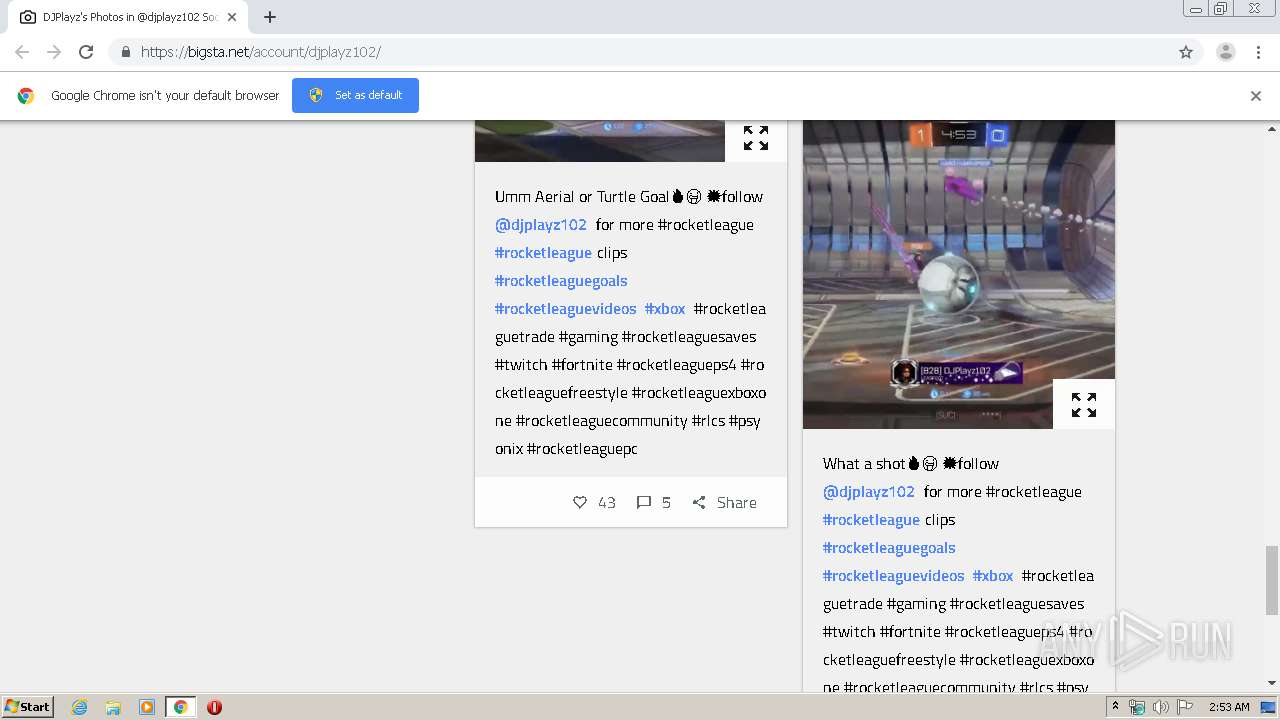Expand the What a shot post image fullscreen
Screen dimensions: 1280x720
click(x=1084, y=405)
